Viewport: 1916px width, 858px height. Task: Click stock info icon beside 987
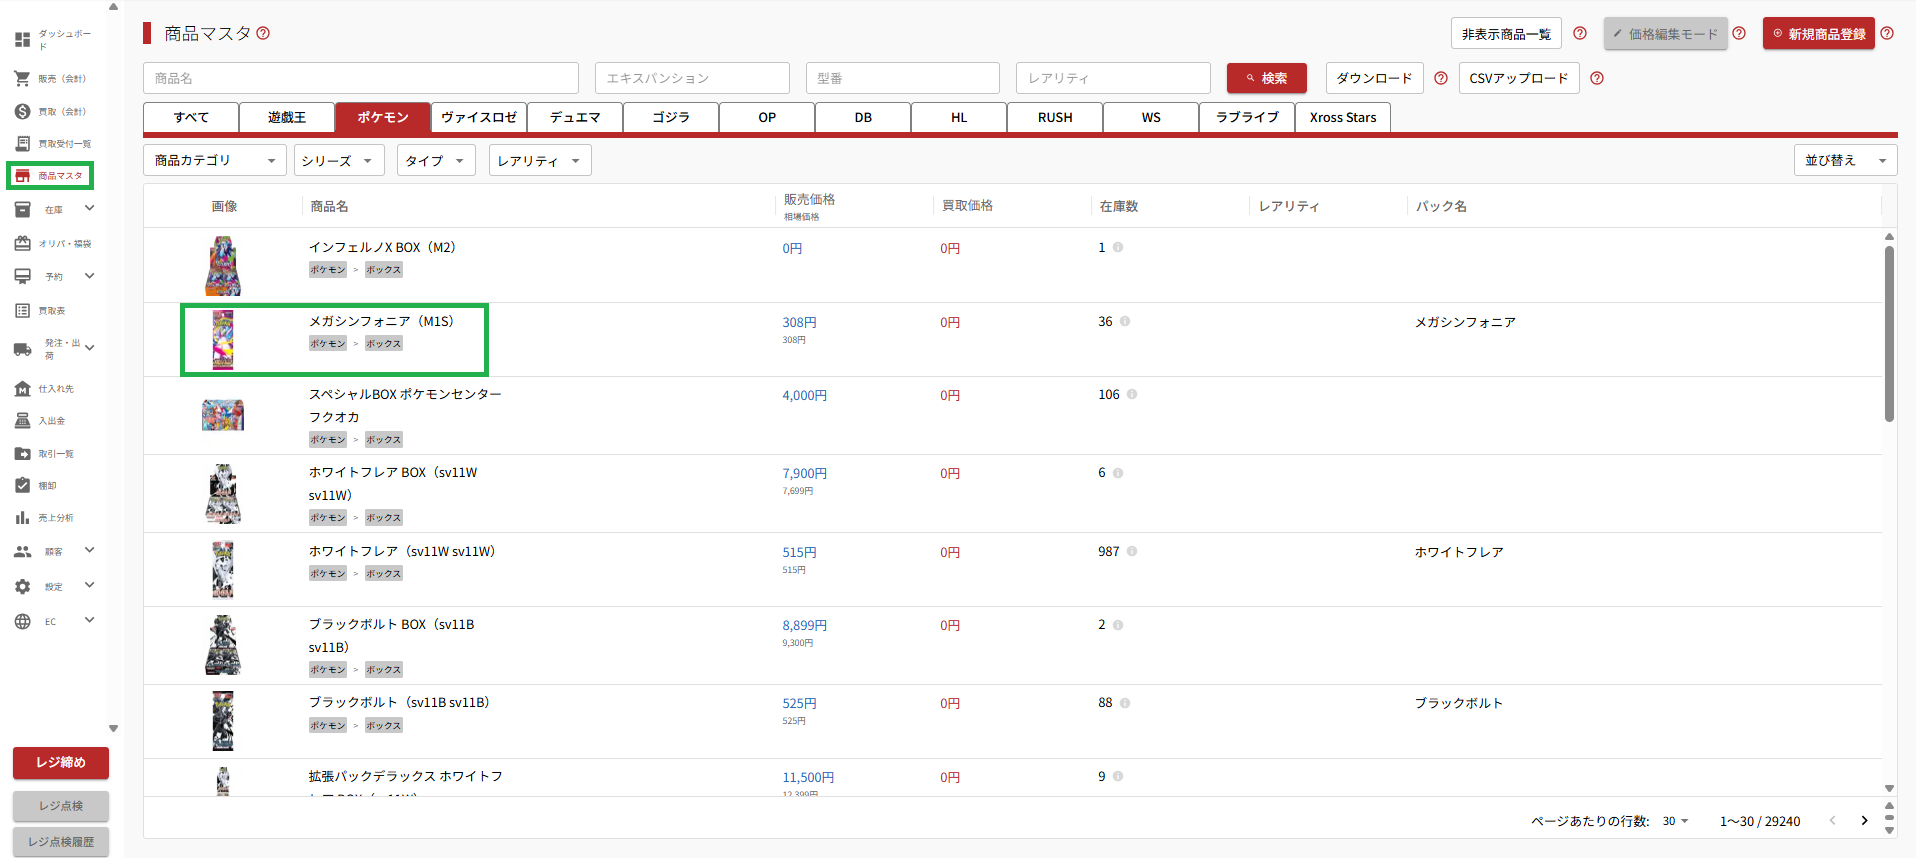coord(1132,551)
